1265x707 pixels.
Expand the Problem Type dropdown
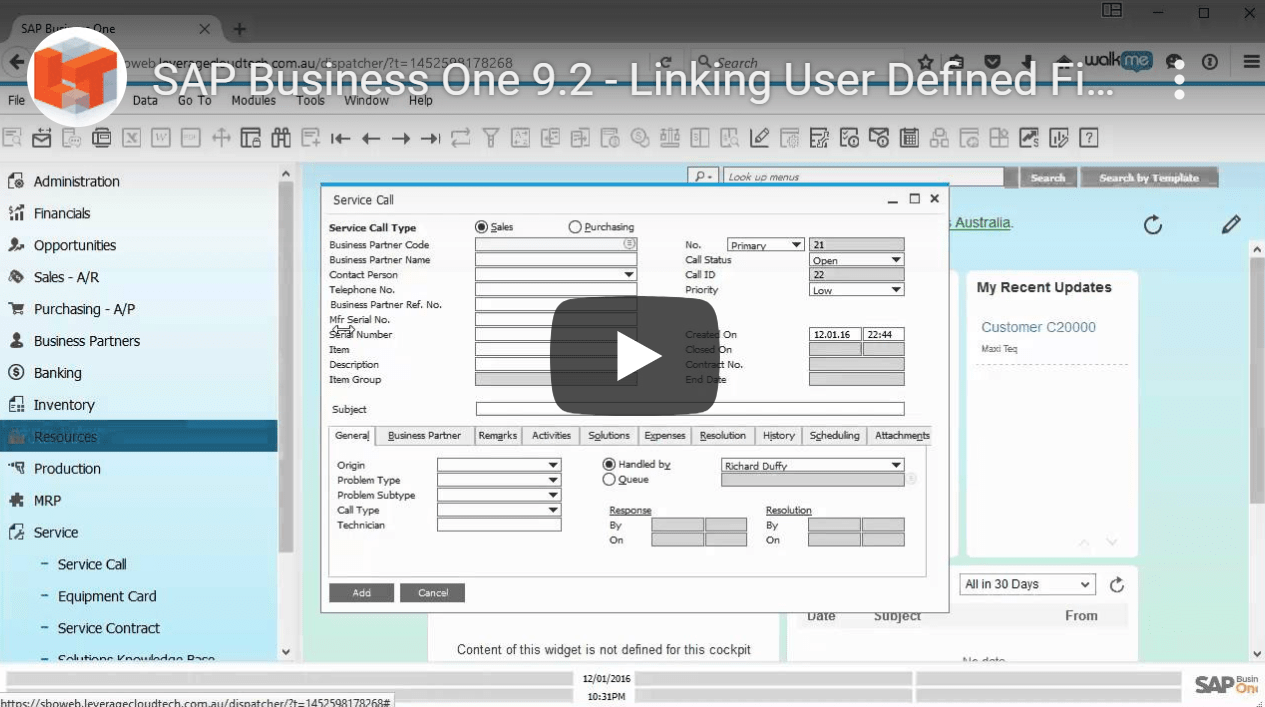pyautogui.click(x=553, y=480)
